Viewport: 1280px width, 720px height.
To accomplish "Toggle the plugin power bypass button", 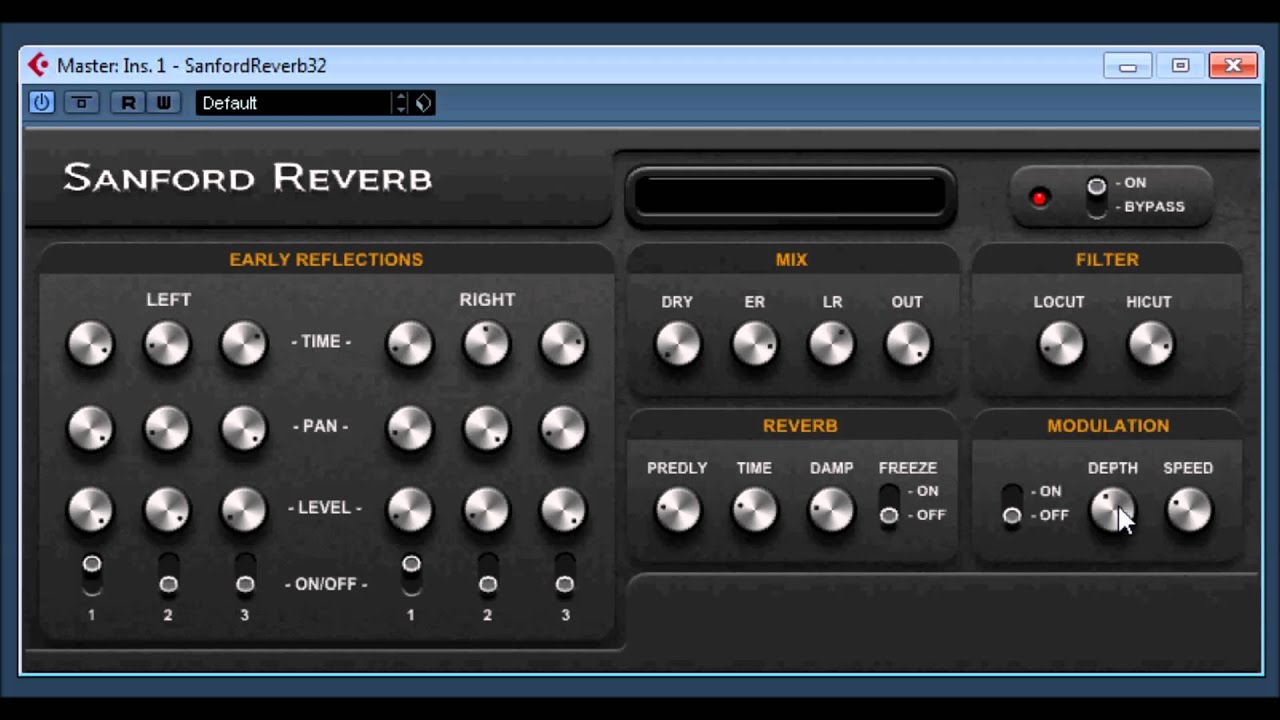I will coord(41,102).
